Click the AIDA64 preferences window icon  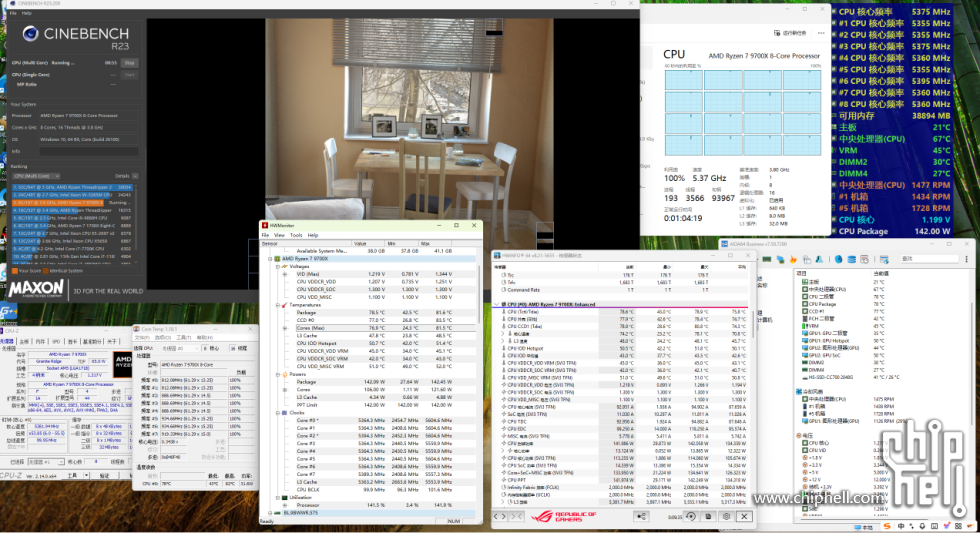coord(884,259)
